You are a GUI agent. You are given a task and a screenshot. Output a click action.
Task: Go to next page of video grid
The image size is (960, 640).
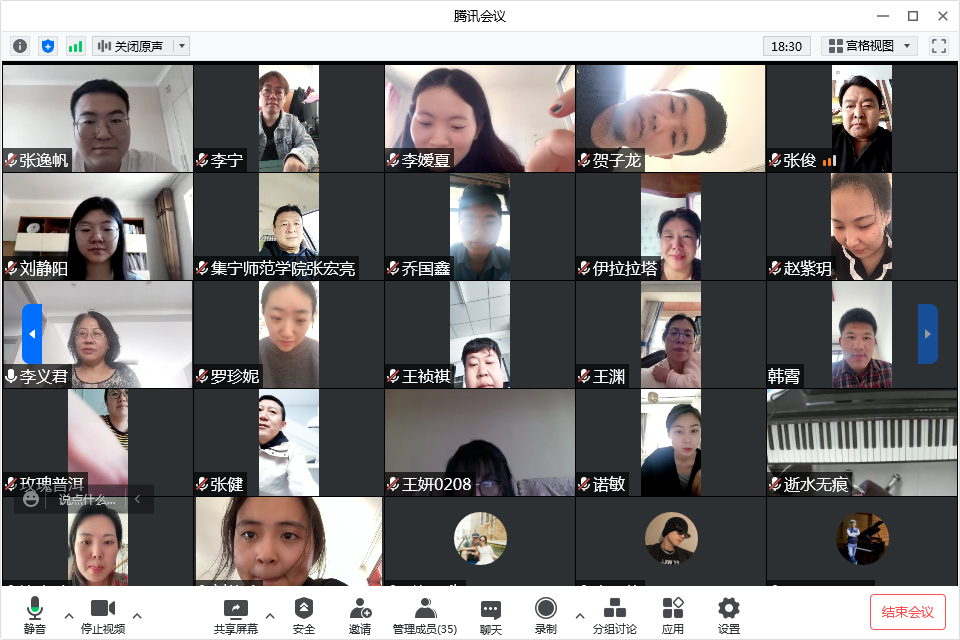point(927,334)
